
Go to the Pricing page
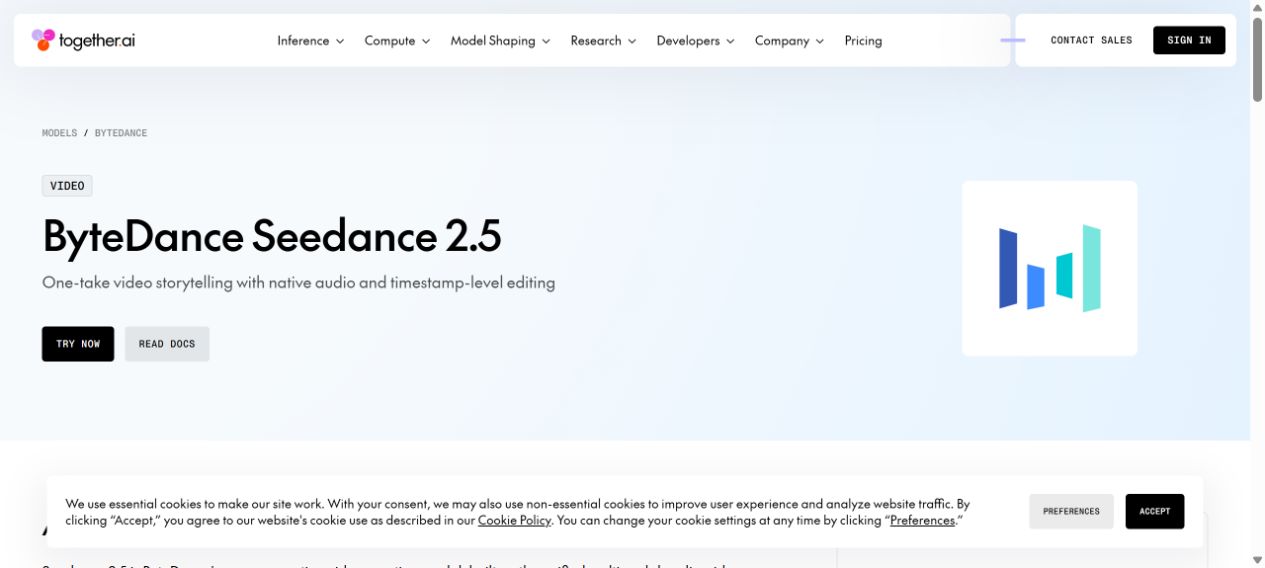click(x=863, y=41)
